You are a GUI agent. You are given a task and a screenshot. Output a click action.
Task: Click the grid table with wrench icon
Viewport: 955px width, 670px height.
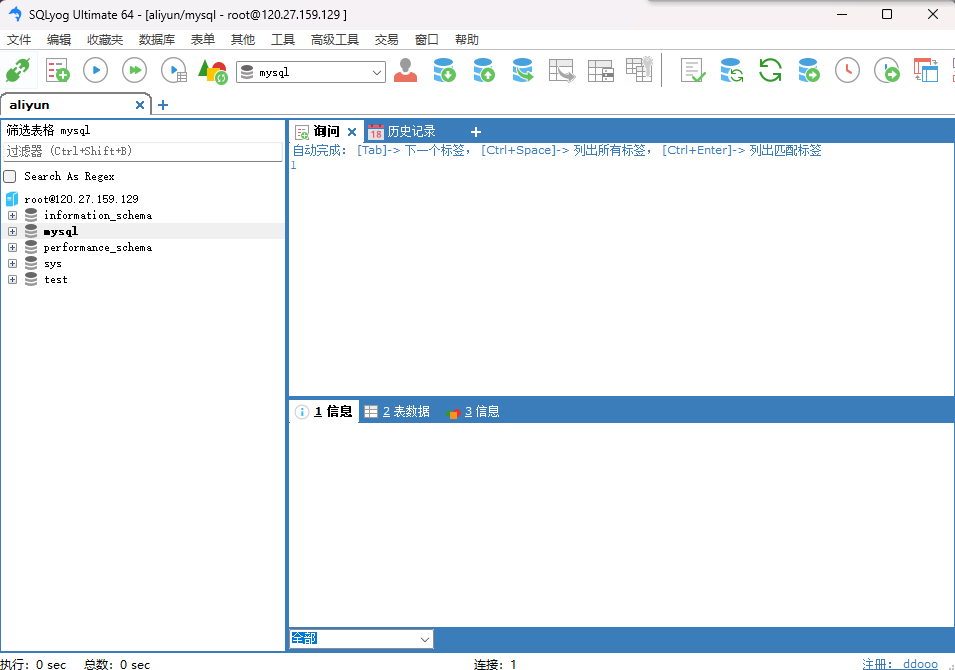(x=640, y=69)
